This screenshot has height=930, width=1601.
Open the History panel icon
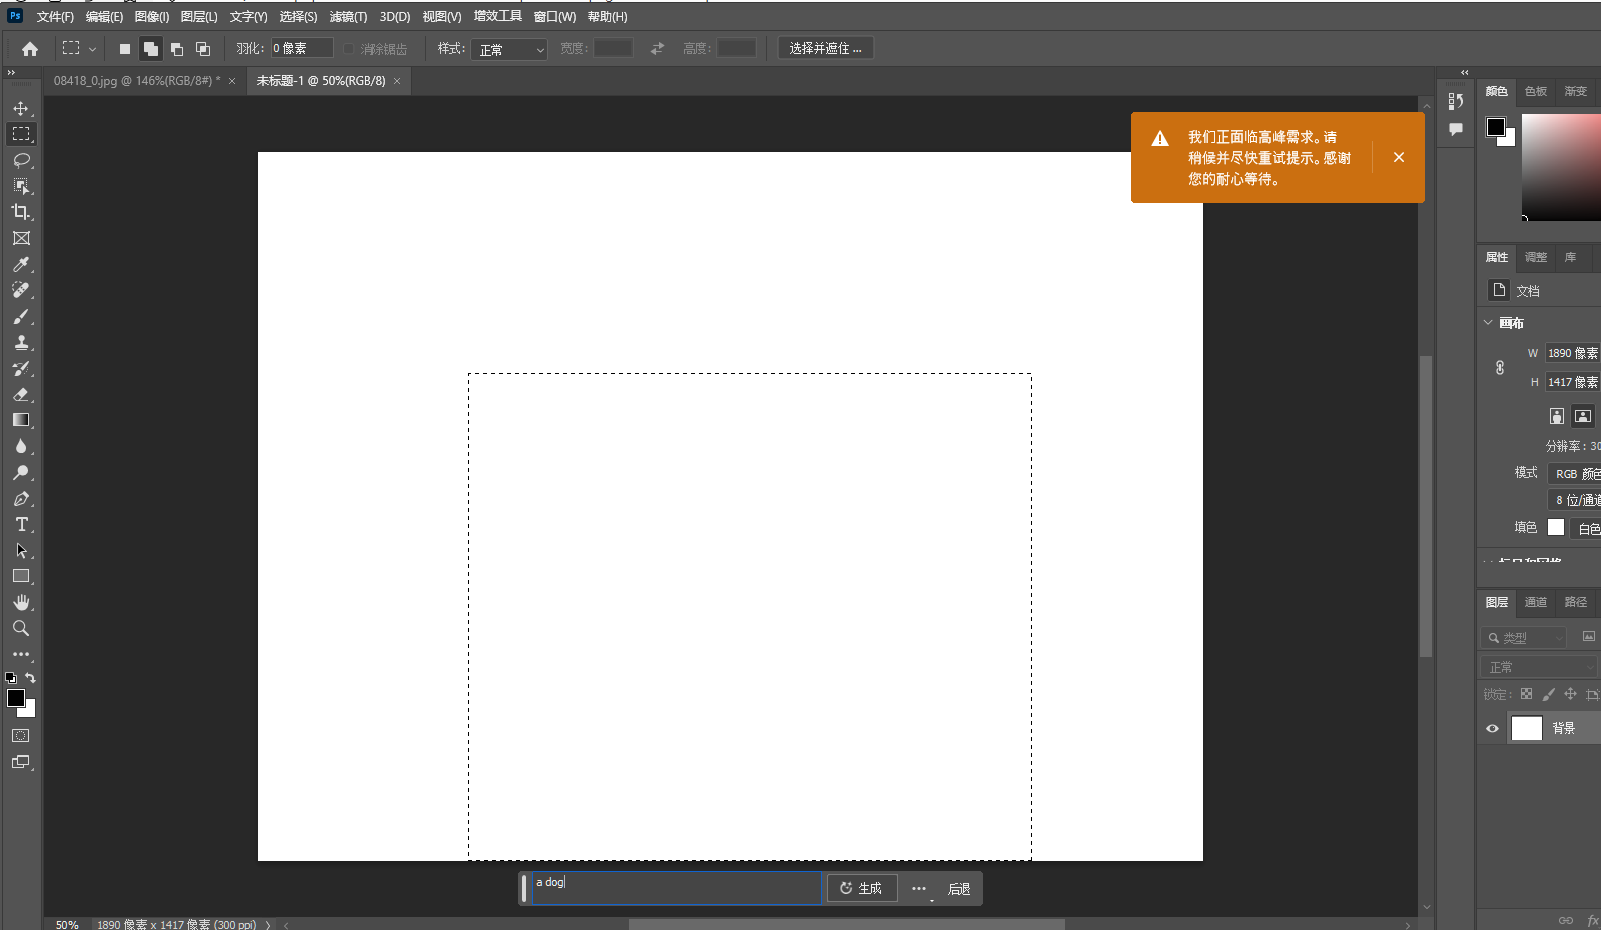pos(1456,101)
